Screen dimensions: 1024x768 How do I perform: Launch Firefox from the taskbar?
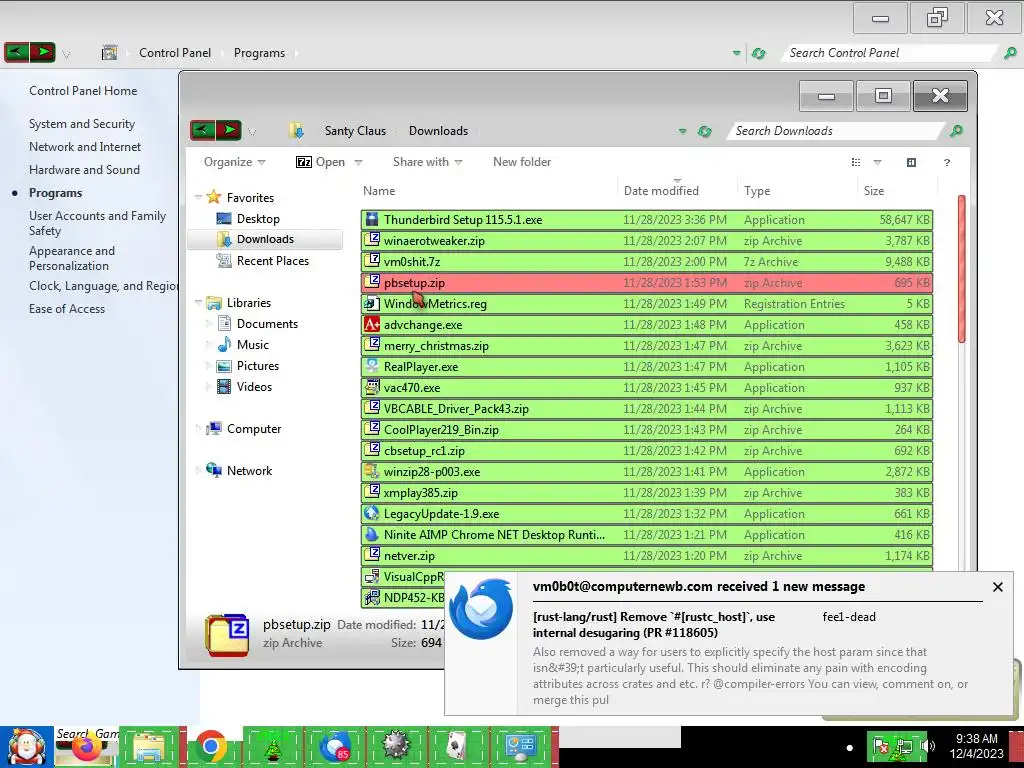[x=88, y=747]
